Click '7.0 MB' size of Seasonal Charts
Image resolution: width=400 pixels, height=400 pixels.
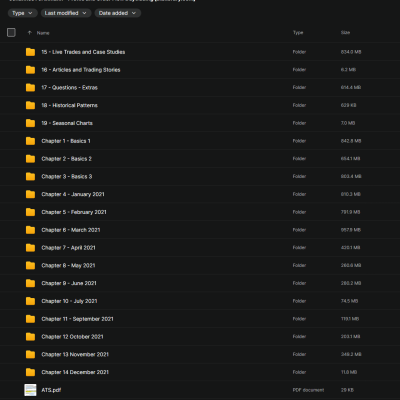pyautogui.click(x=348, y=123)
